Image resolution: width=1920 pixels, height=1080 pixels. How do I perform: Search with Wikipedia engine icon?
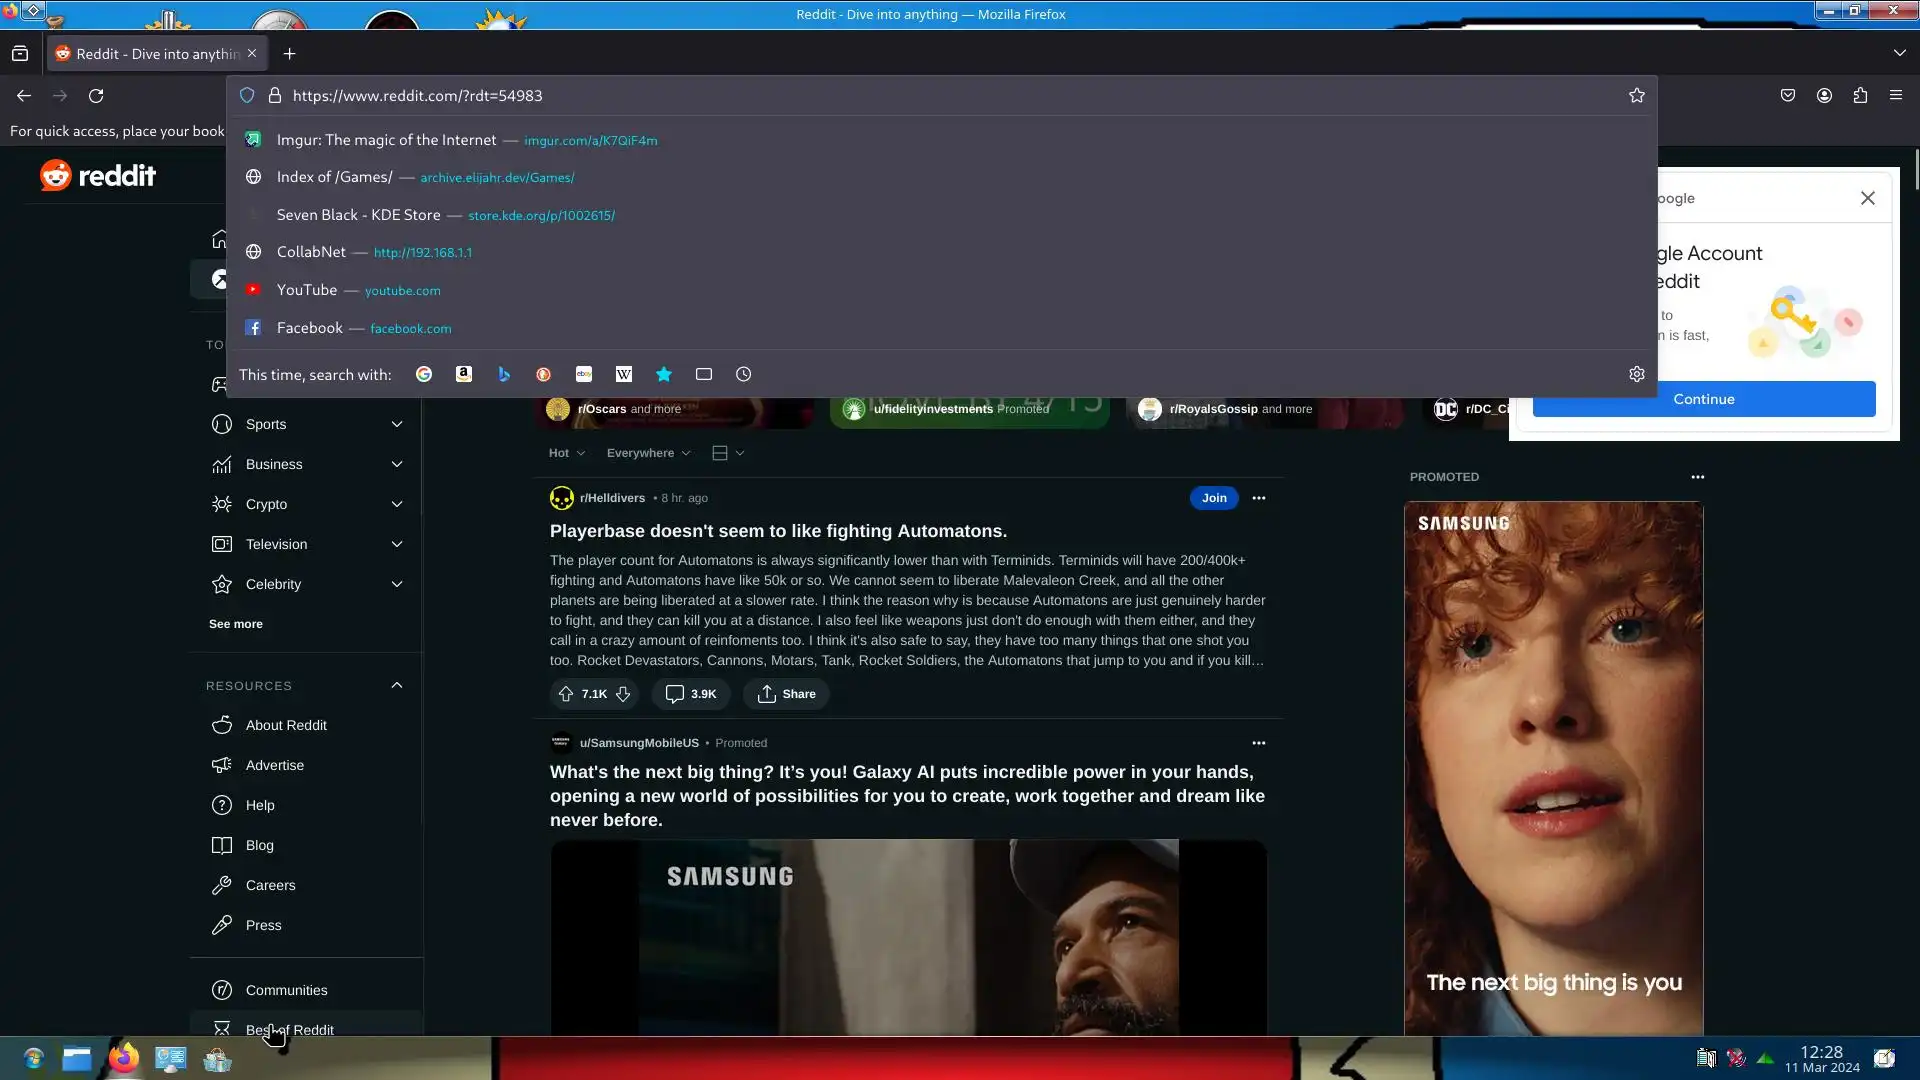pyautogui.click(x=624, y=374)
